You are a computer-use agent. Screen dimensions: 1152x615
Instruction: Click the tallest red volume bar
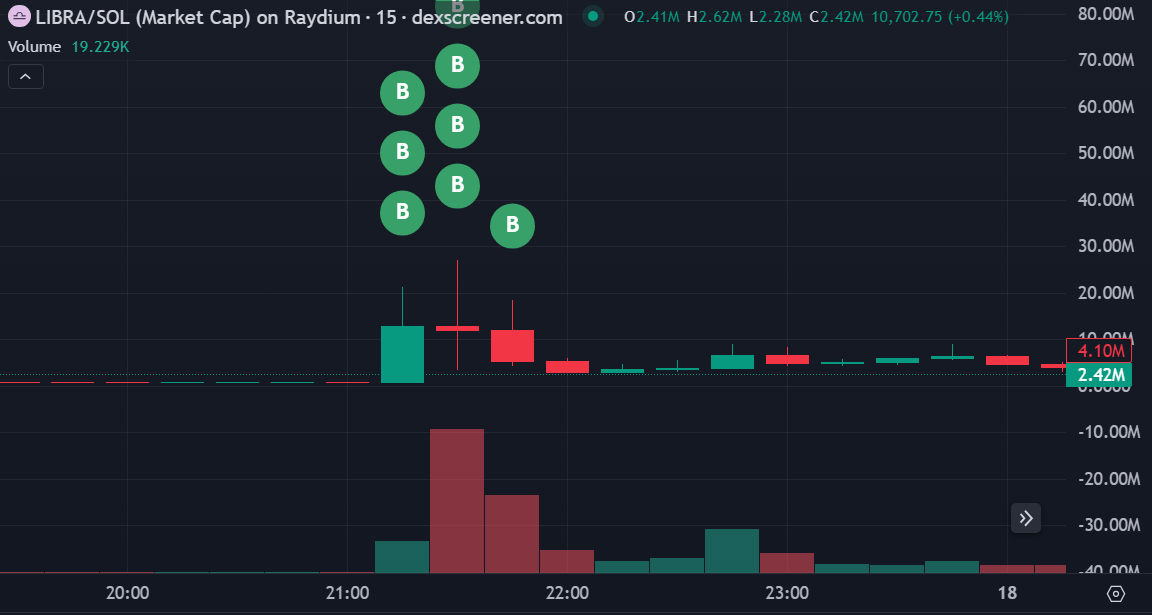coord(457,500)
